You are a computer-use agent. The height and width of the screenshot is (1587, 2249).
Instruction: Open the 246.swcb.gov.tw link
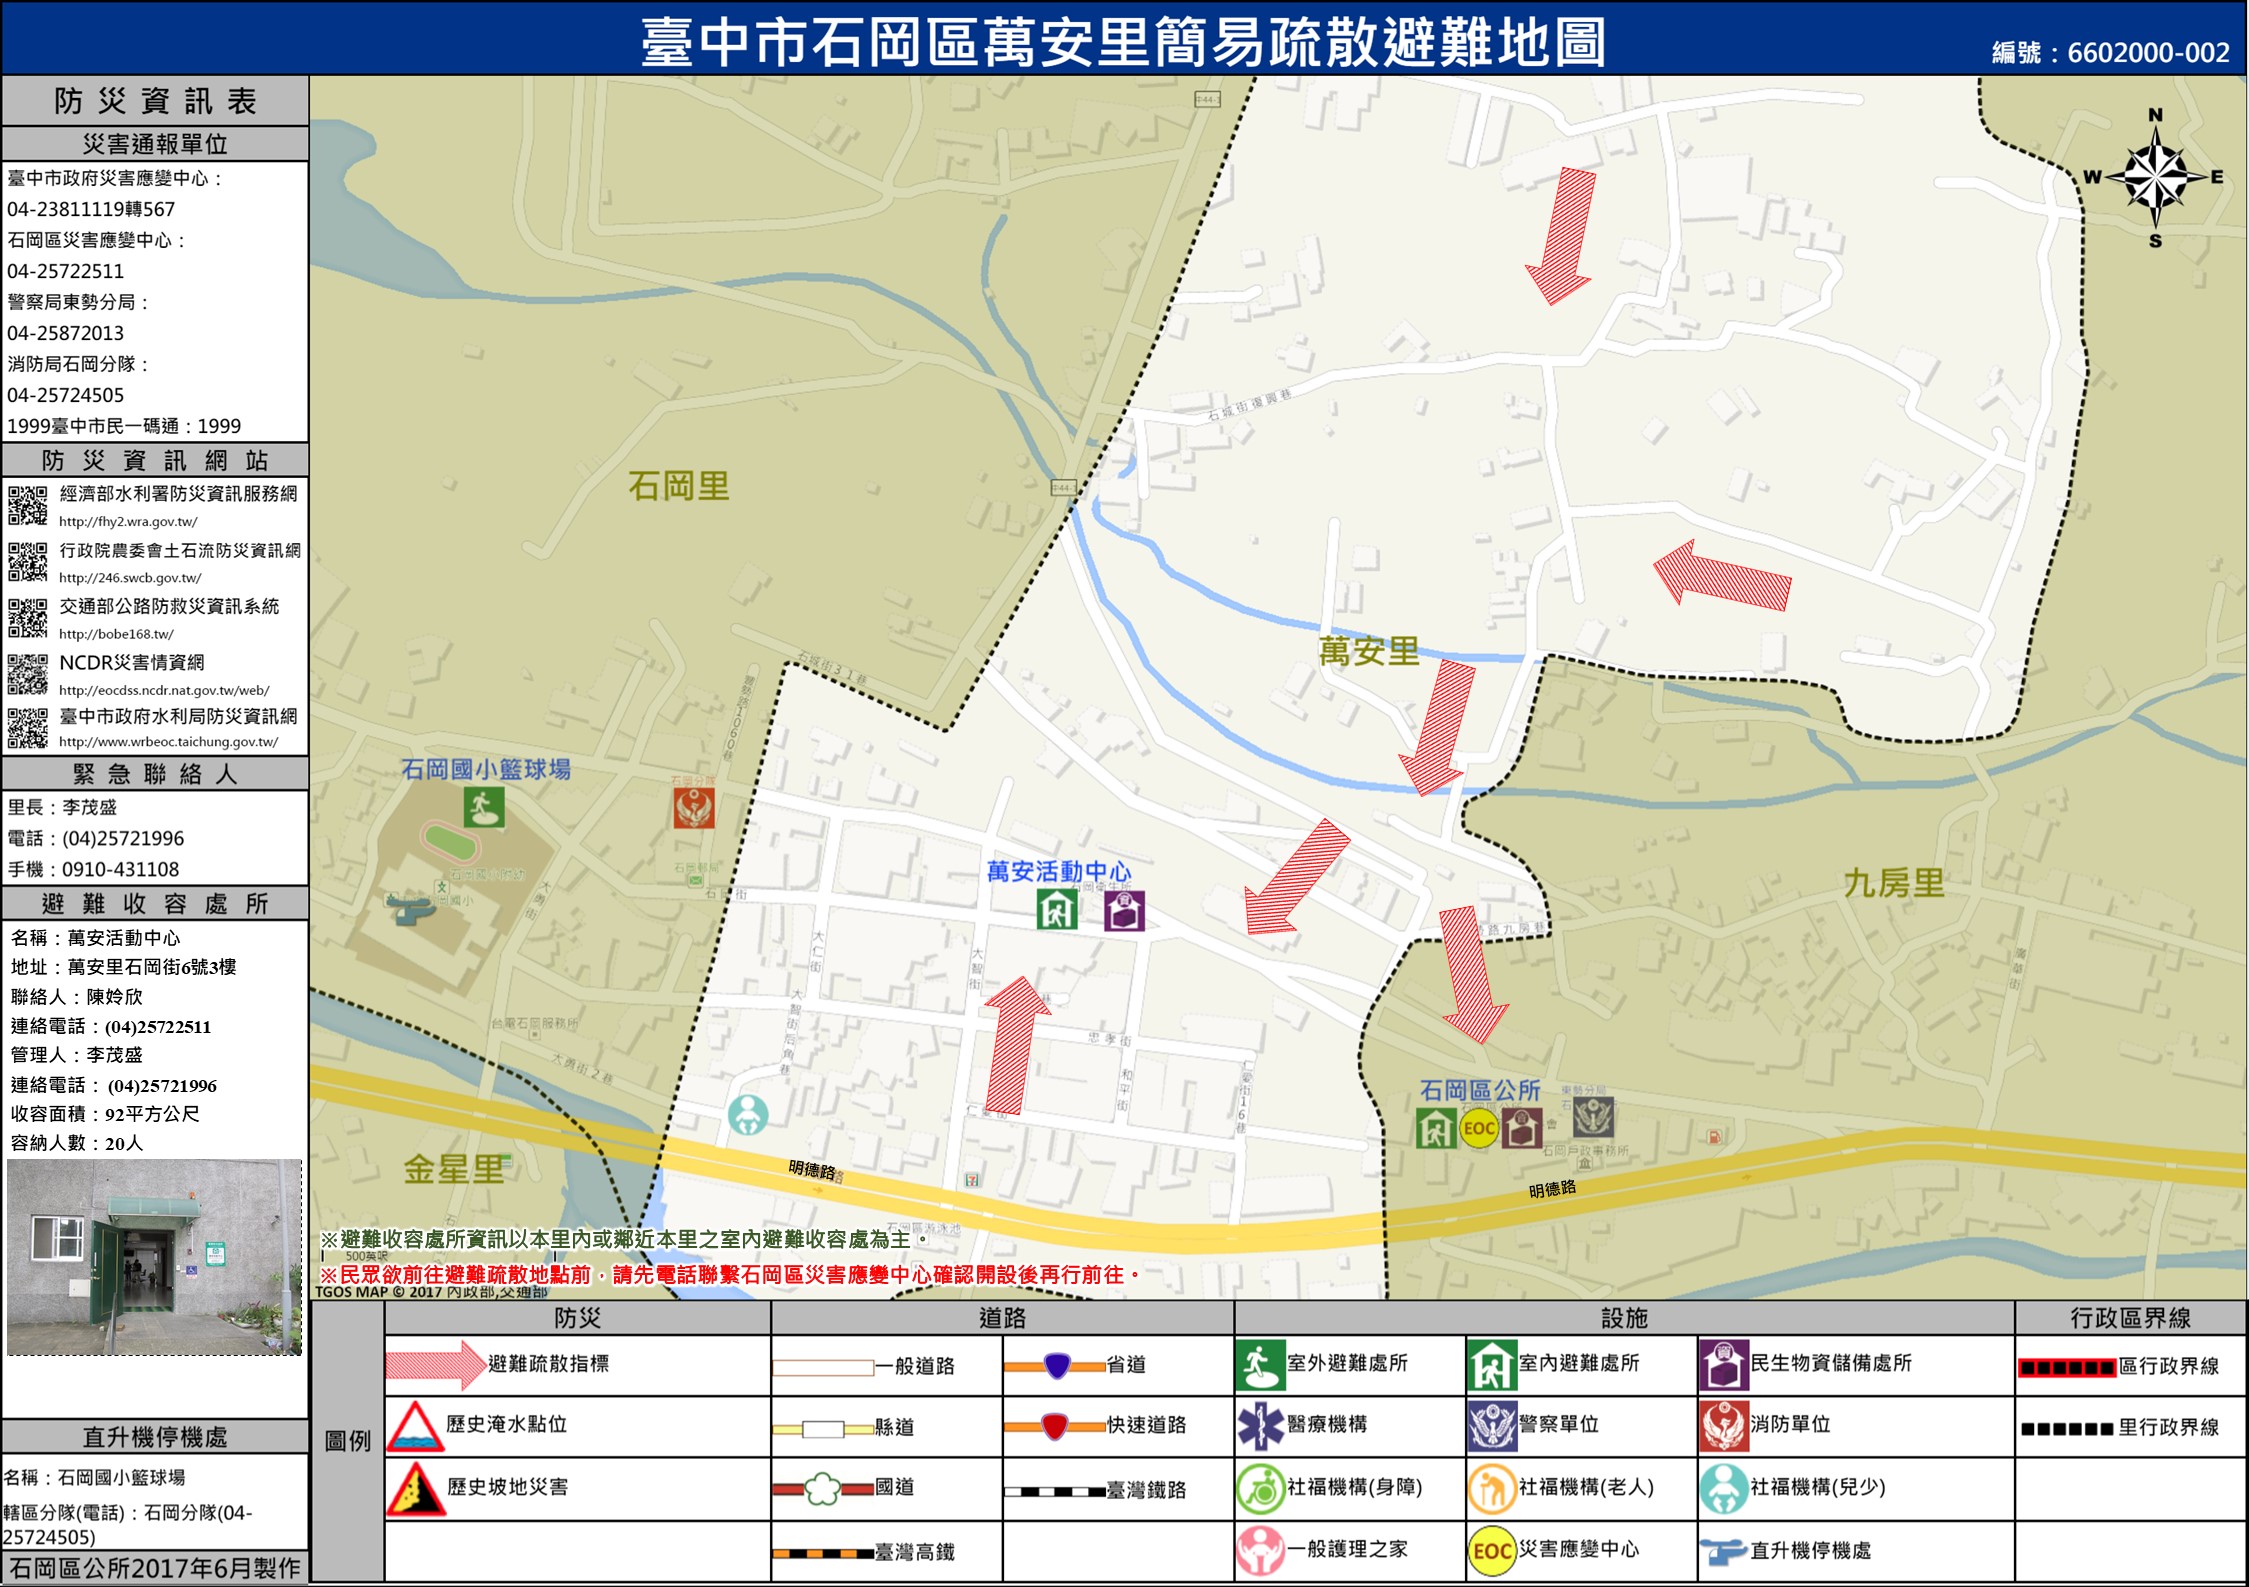click(130, 578)
